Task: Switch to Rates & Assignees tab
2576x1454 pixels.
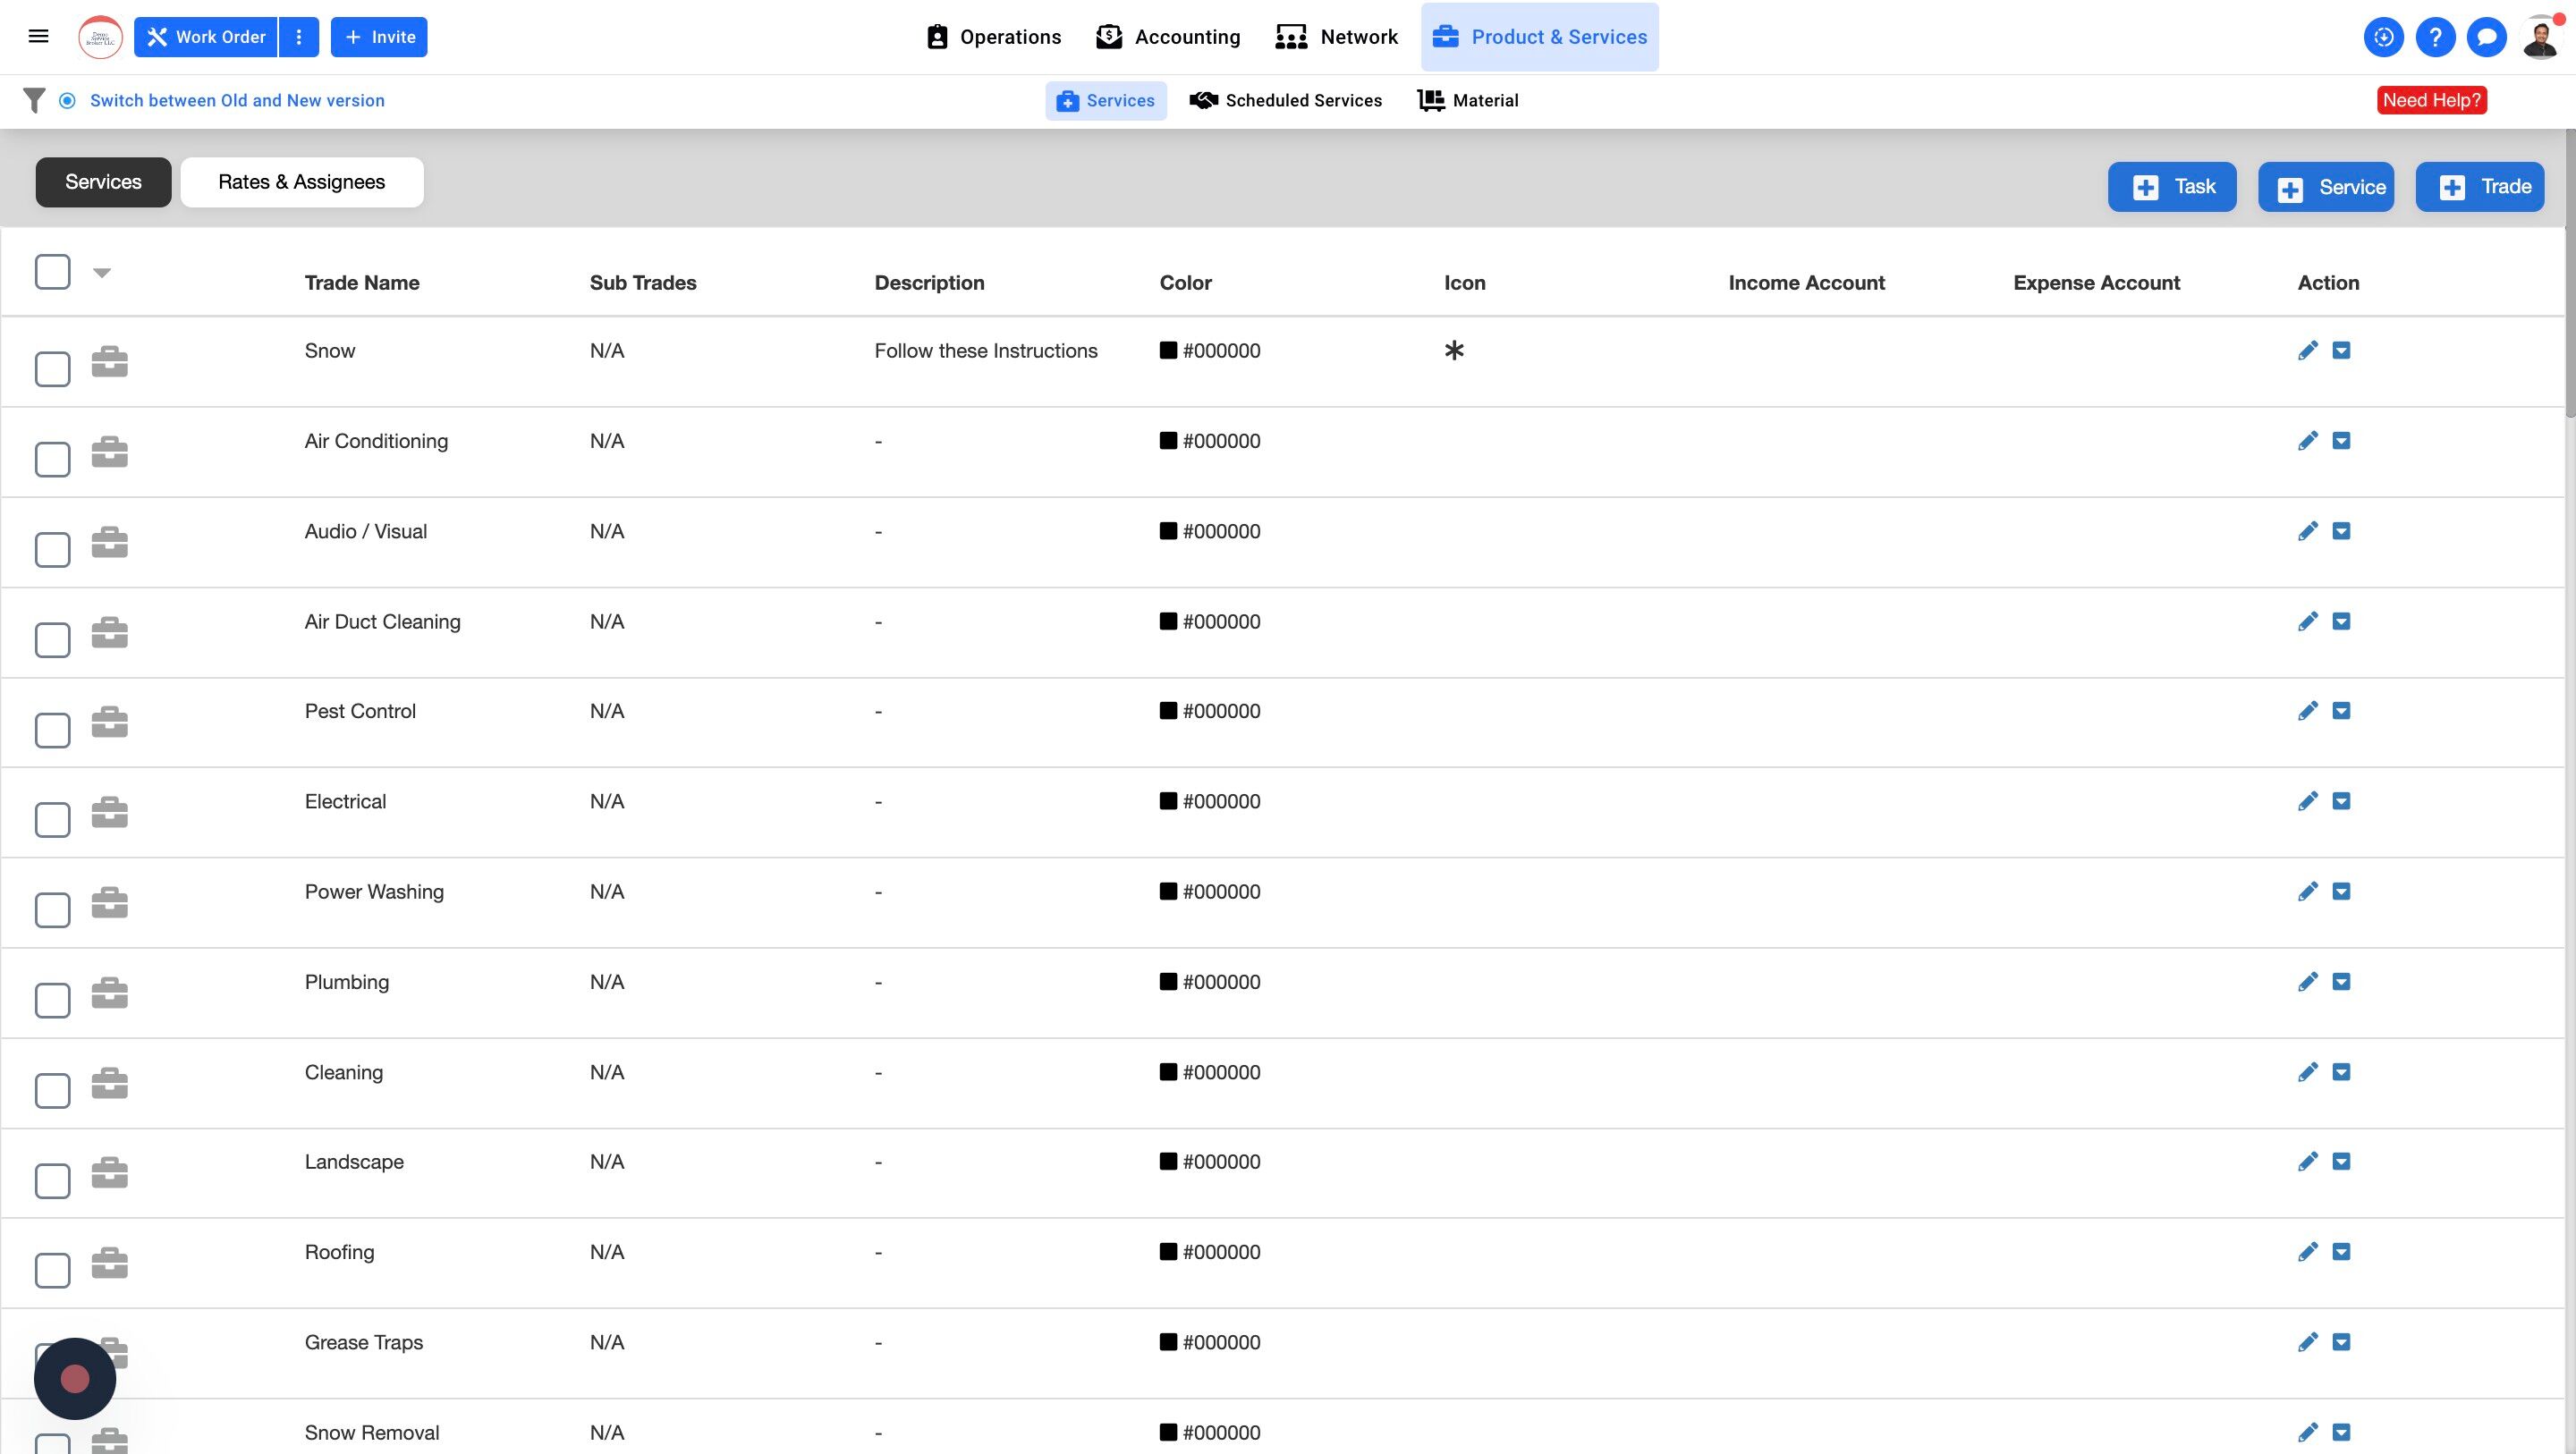Action: (301, 182)
